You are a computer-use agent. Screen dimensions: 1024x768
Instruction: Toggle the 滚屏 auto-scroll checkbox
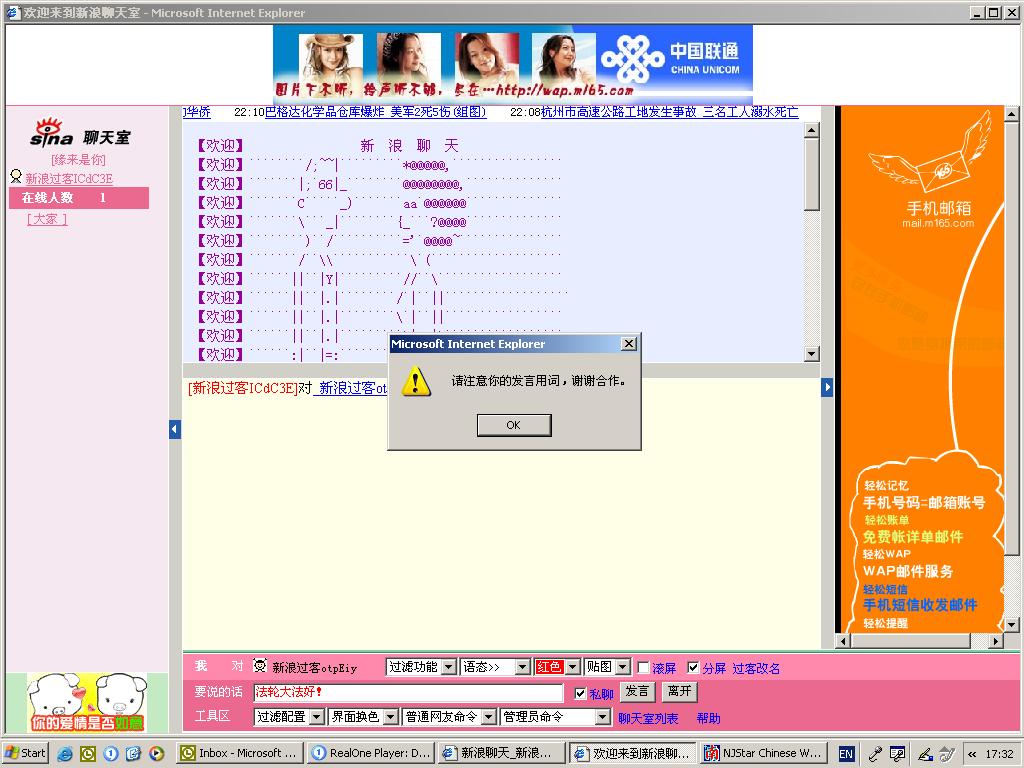[643, 667]
